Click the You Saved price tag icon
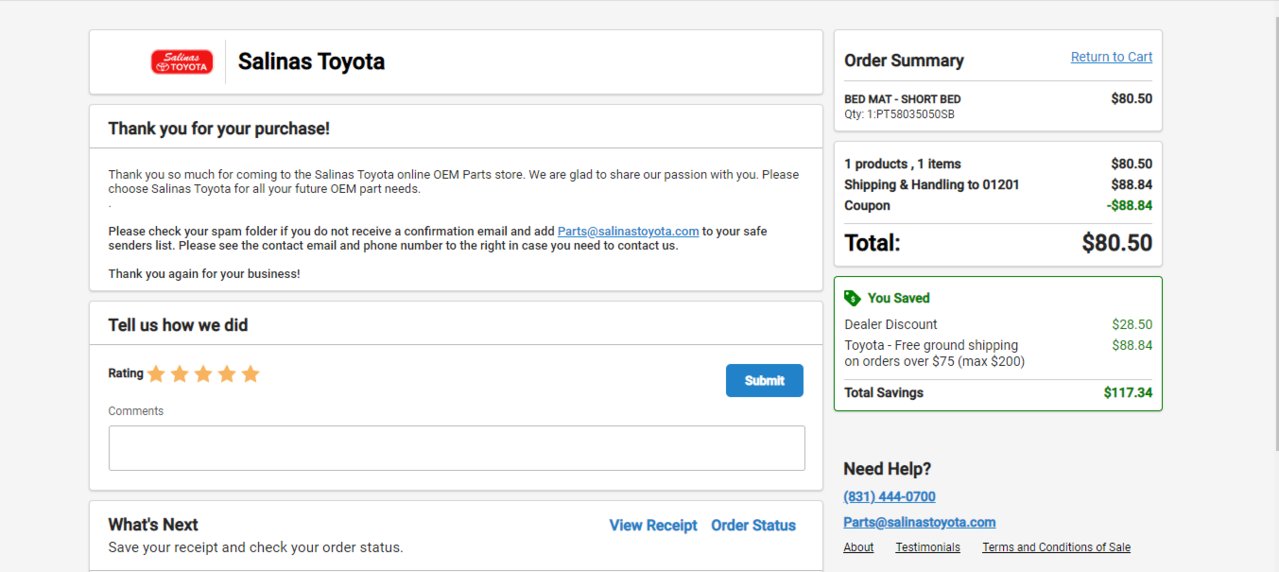The image size is (1279, 572). [852, 298]
